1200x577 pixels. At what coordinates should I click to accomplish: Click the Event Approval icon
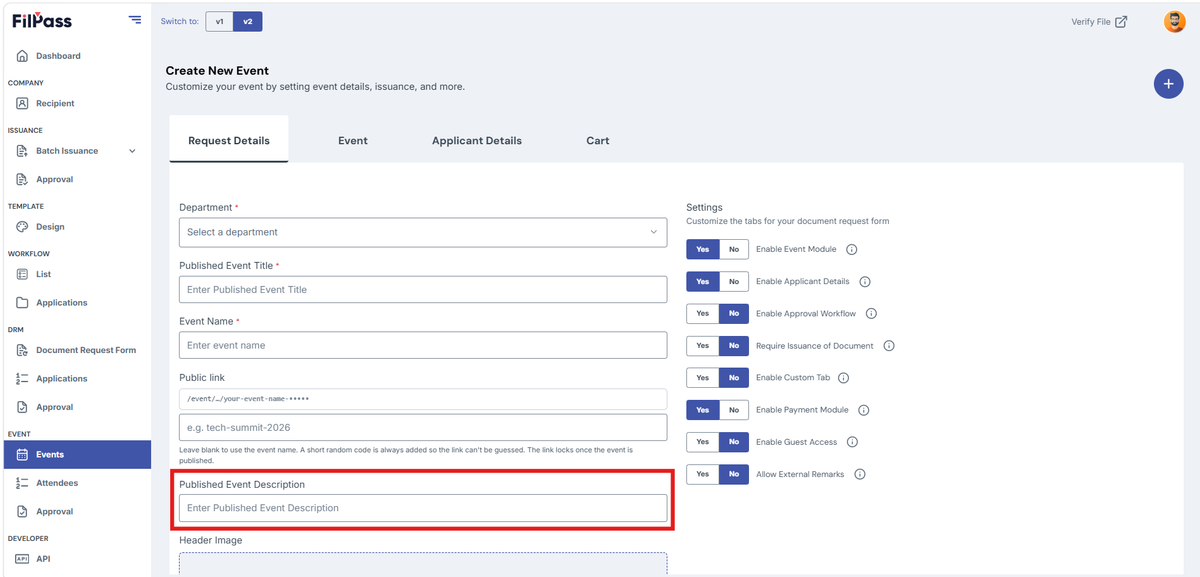coord(22,511)
